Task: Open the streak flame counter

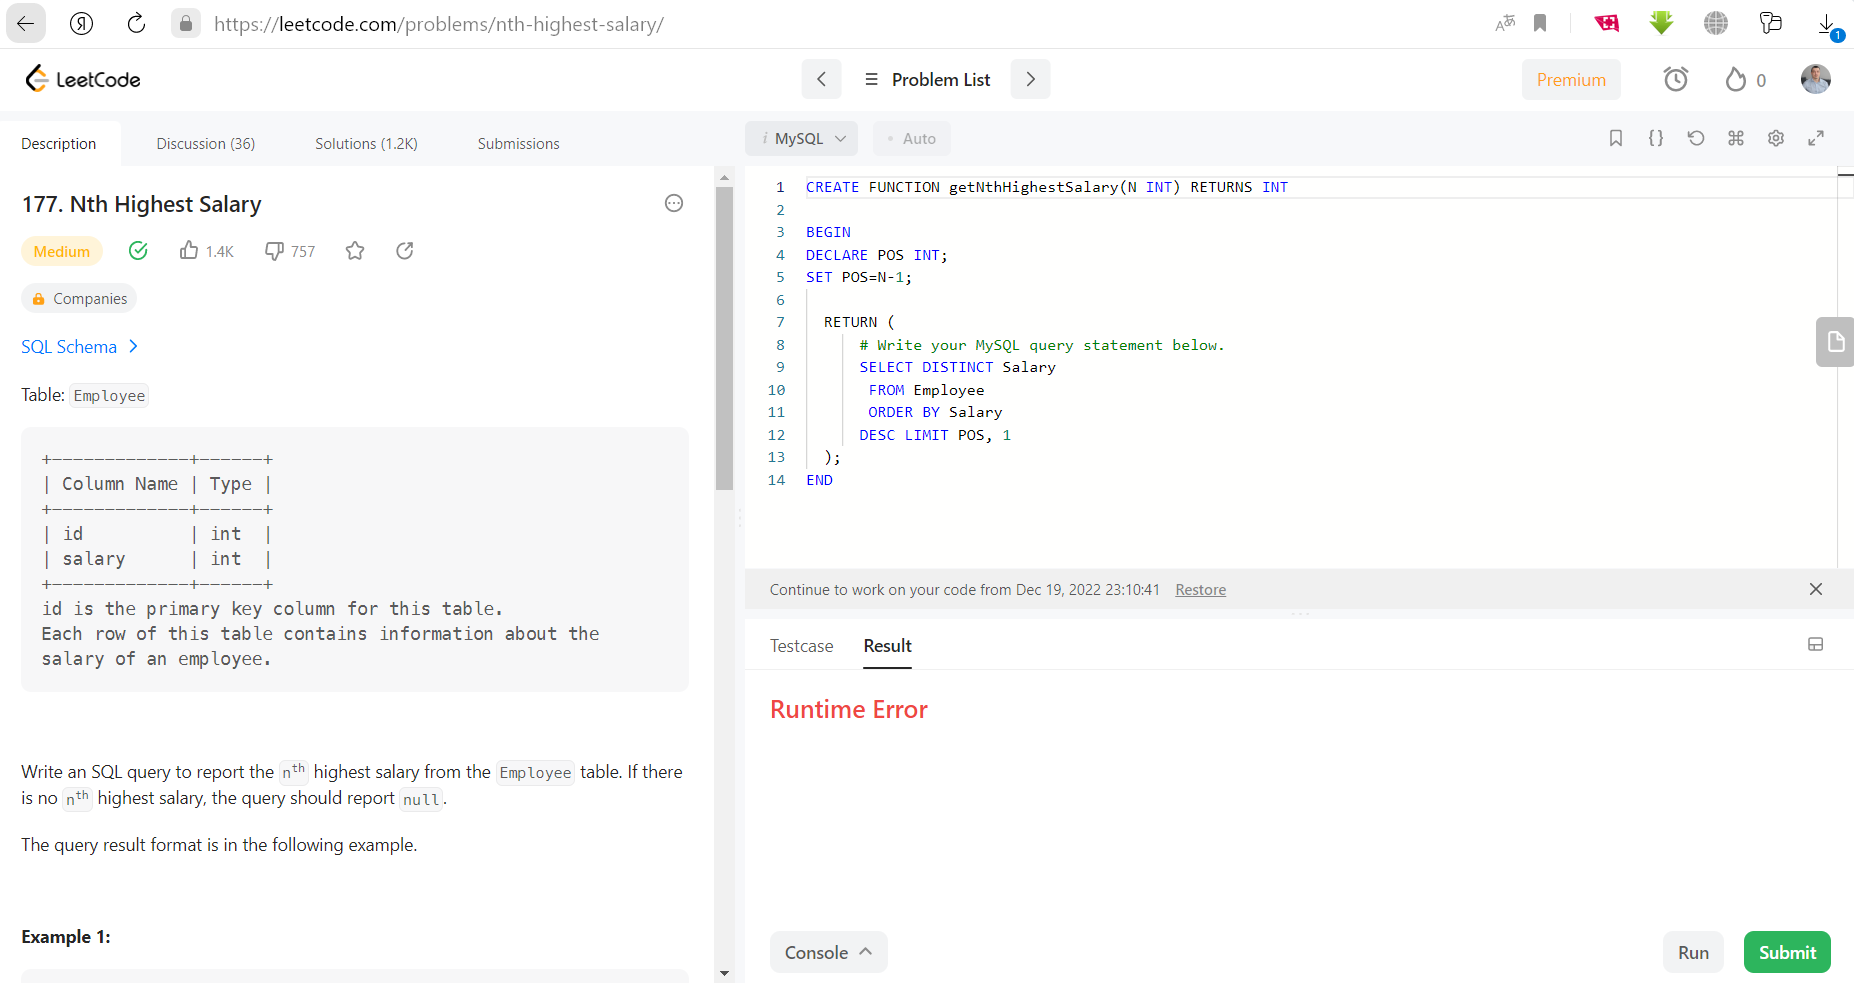Action: (1746, 80)
